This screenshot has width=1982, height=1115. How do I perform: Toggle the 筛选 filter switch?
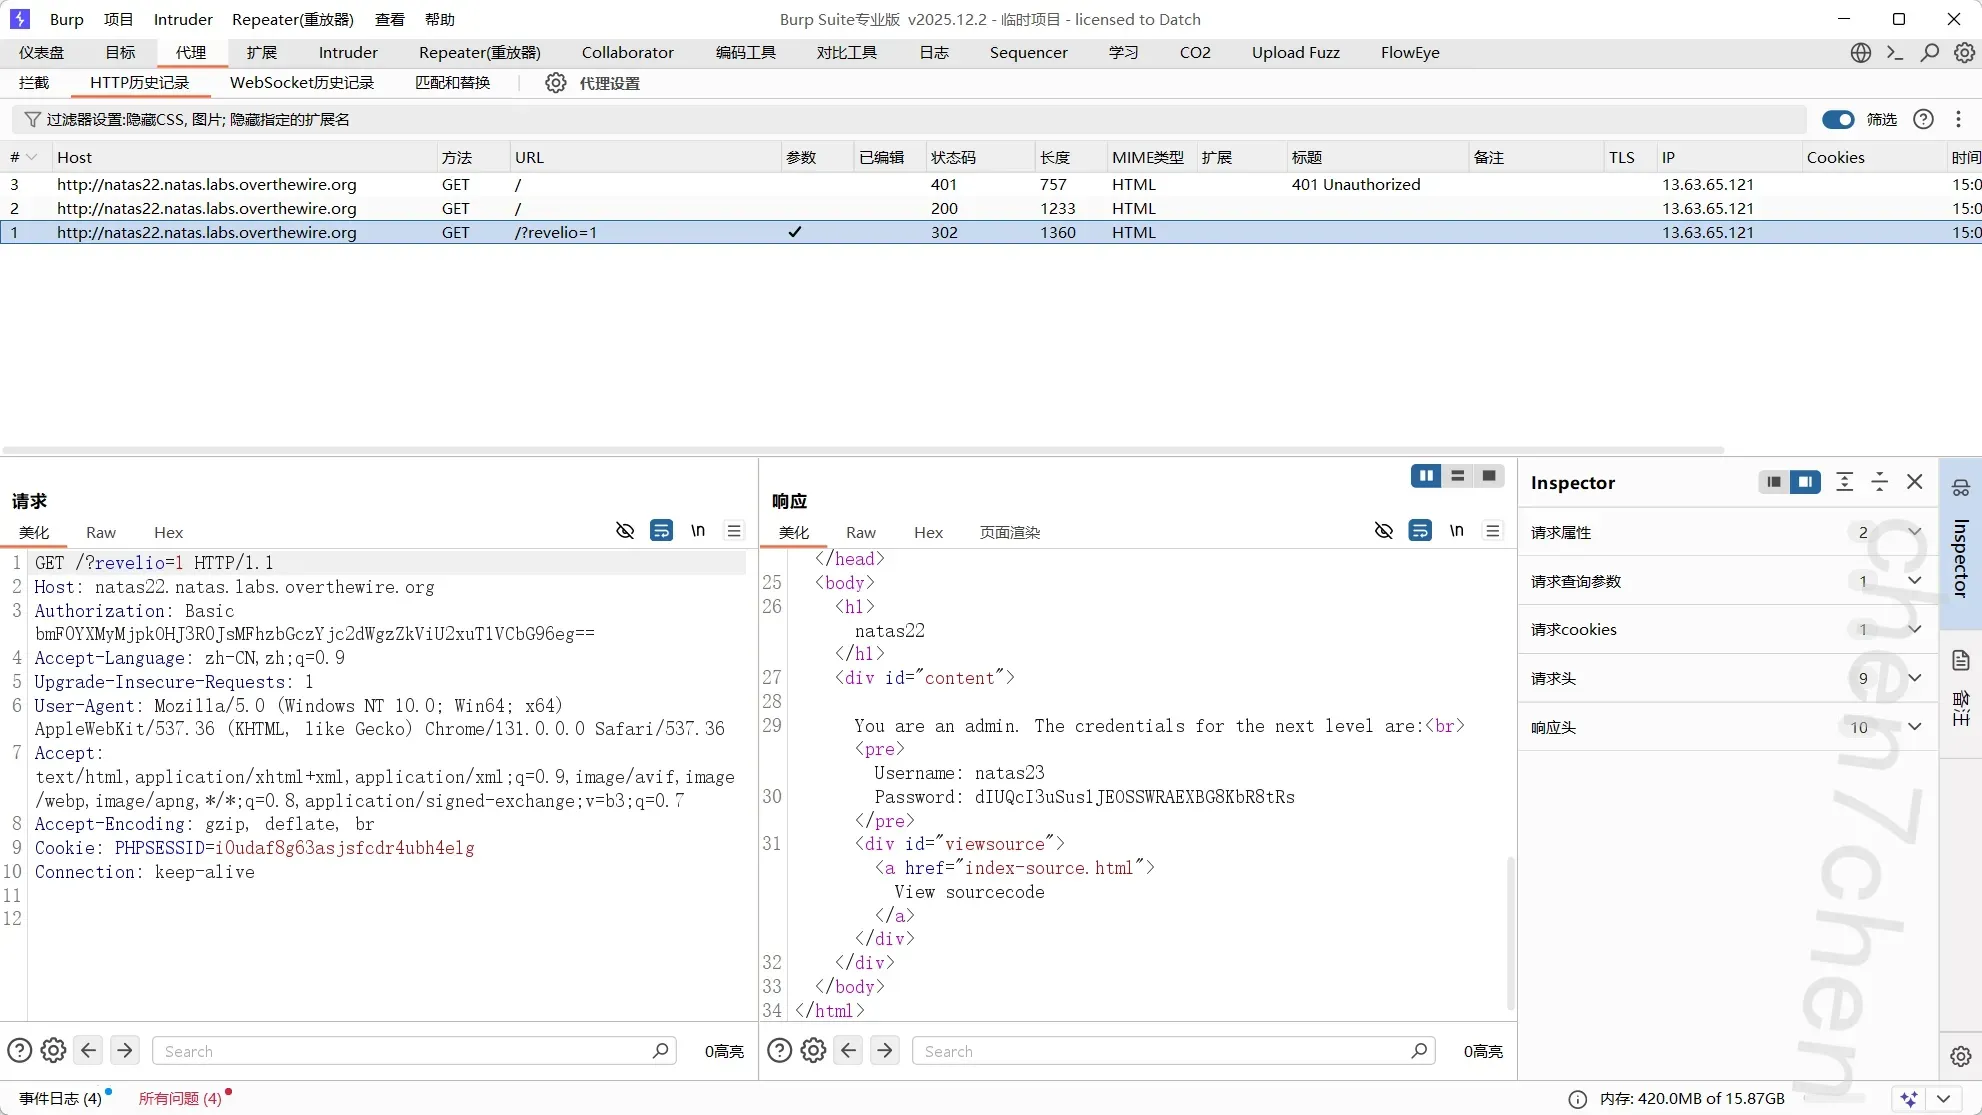point(1838,120)
